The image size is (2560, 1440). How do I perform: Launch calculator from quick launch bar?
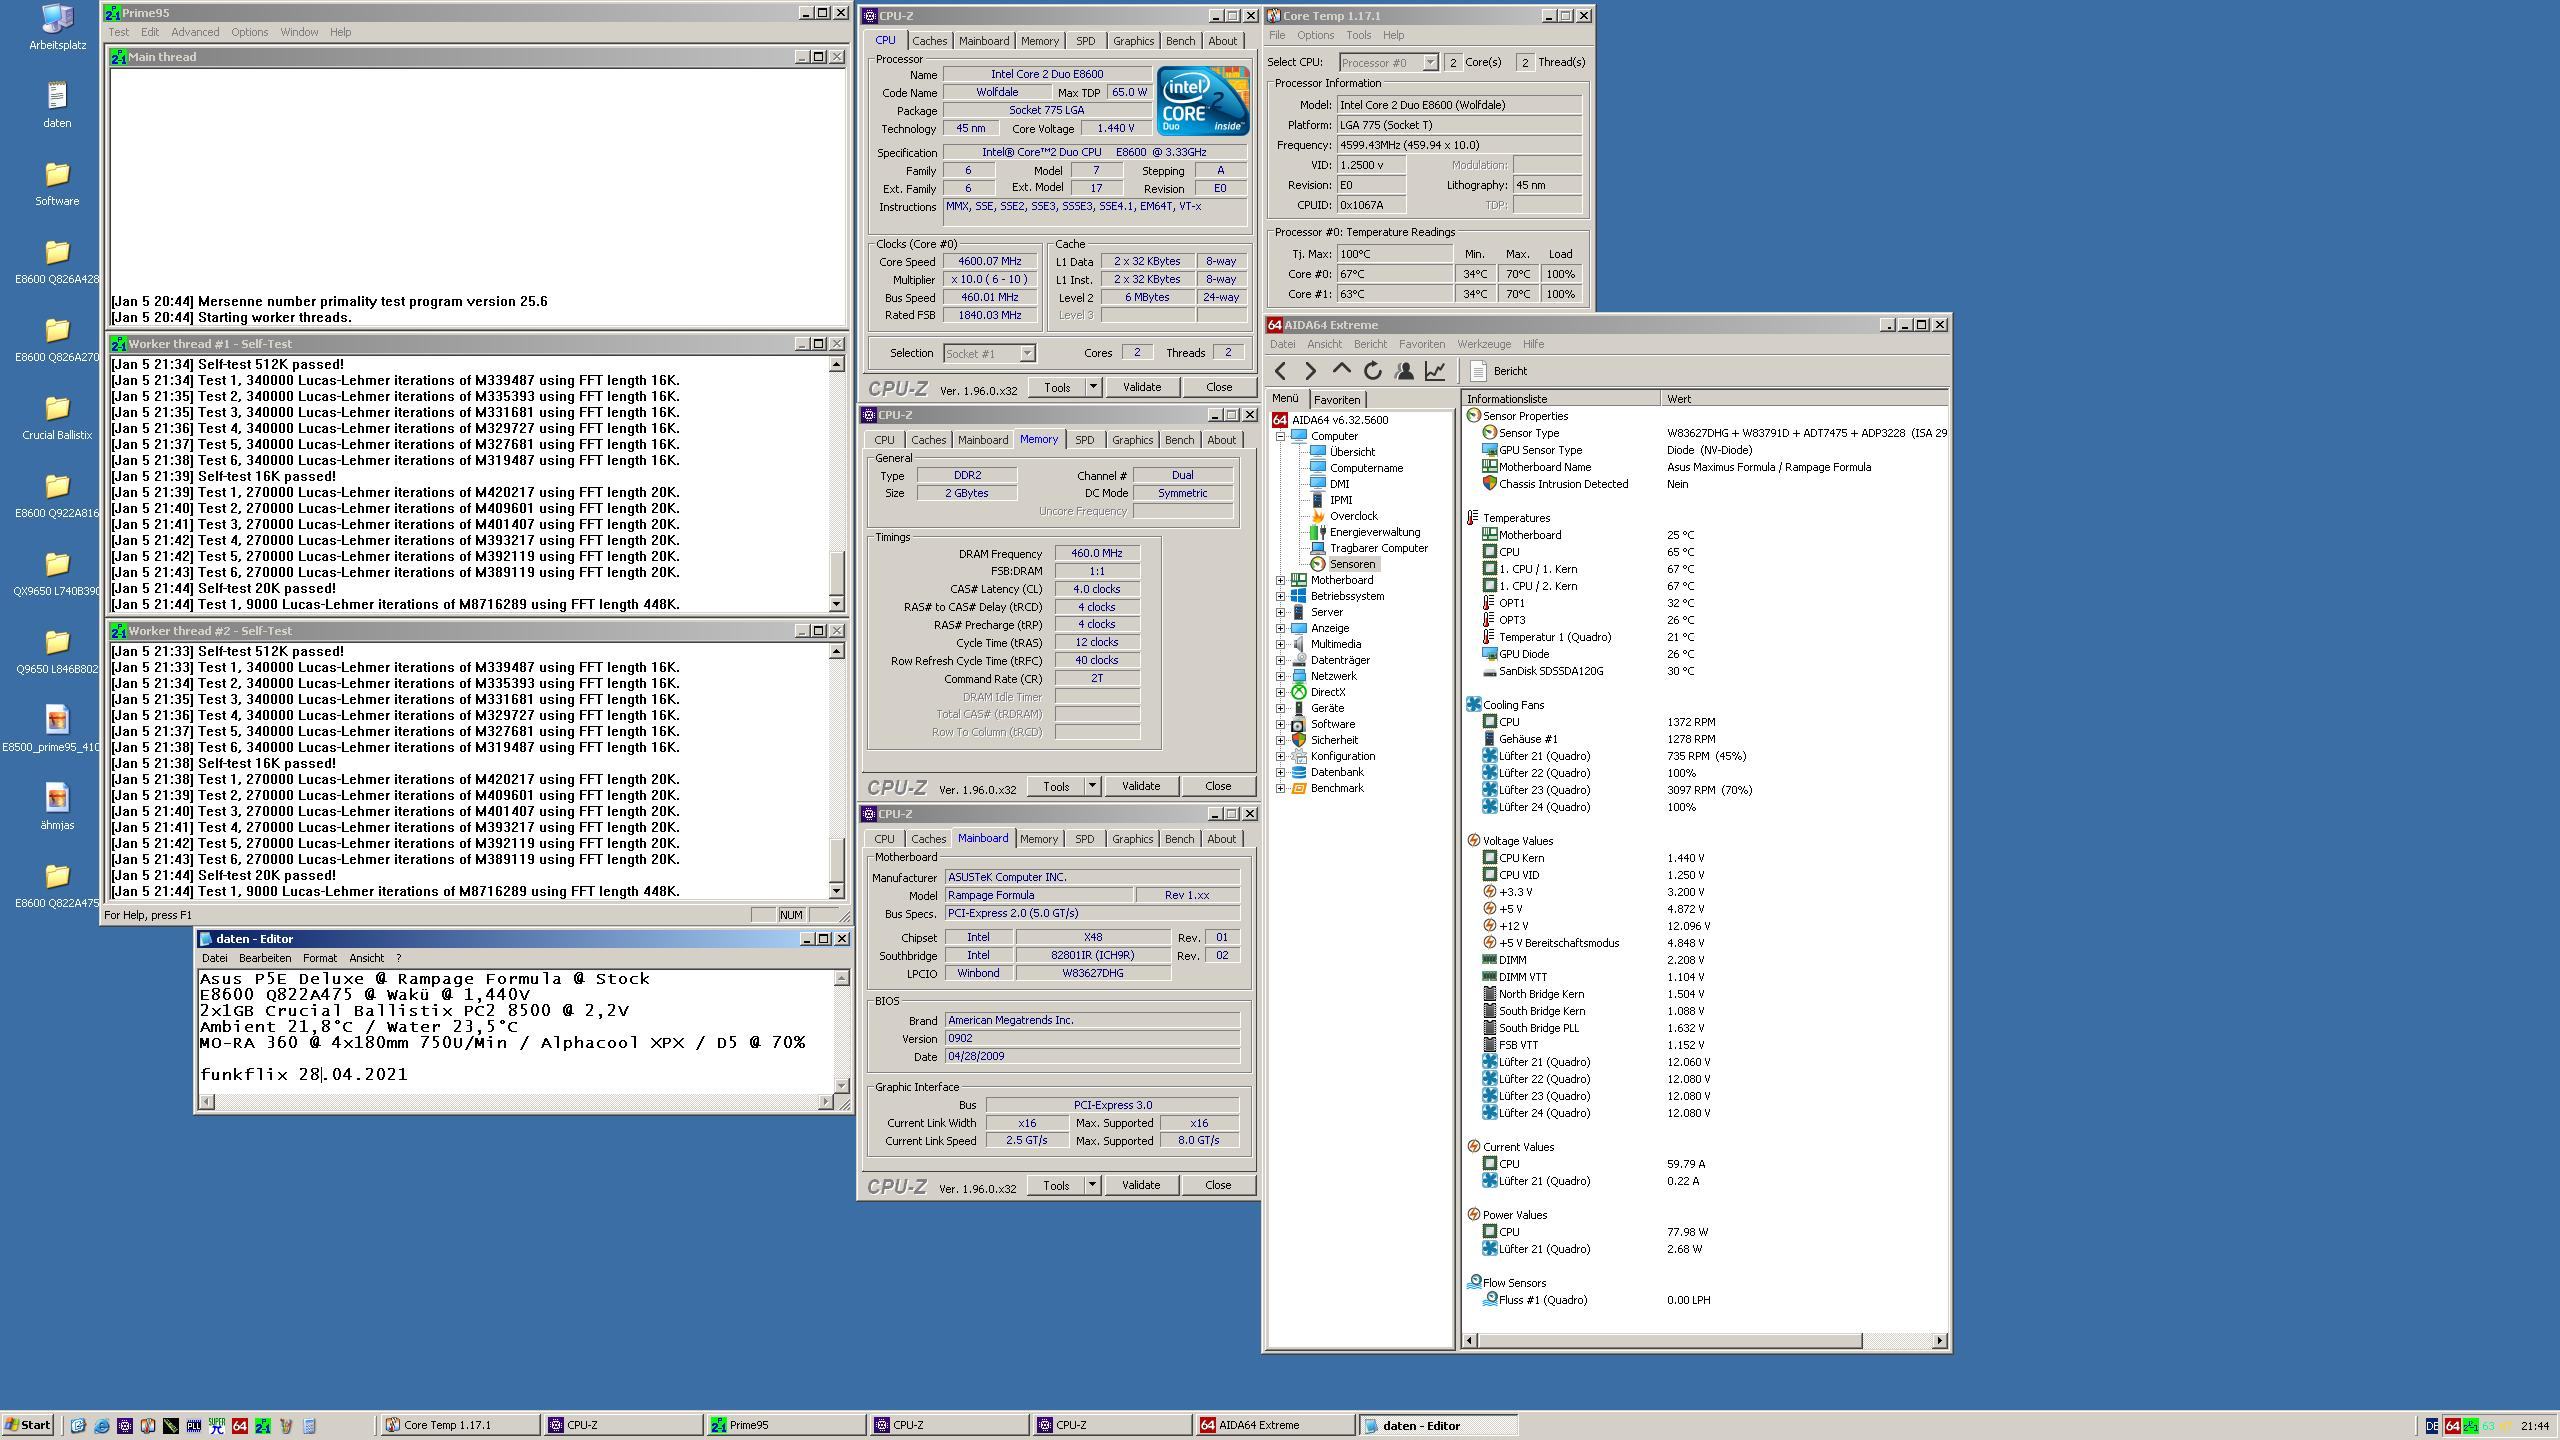coord(308,1426)
